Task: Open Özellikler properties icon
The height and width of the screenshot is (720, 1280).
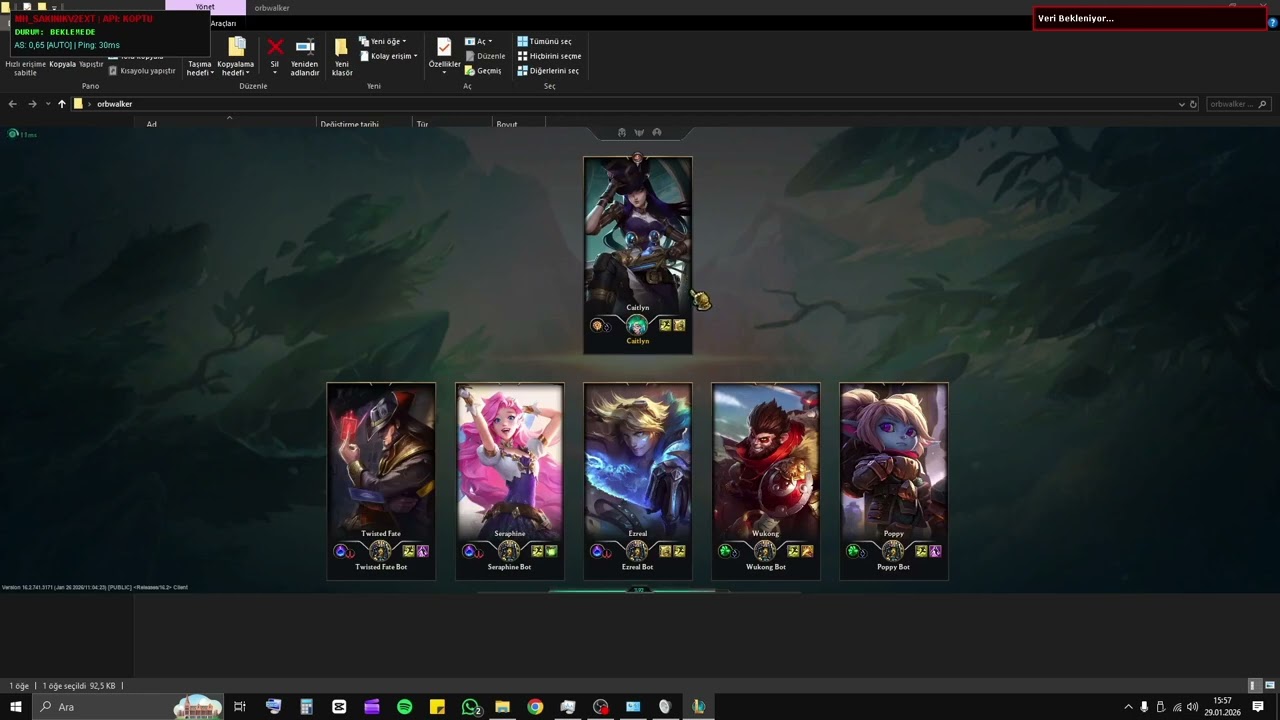Action: 444,47
